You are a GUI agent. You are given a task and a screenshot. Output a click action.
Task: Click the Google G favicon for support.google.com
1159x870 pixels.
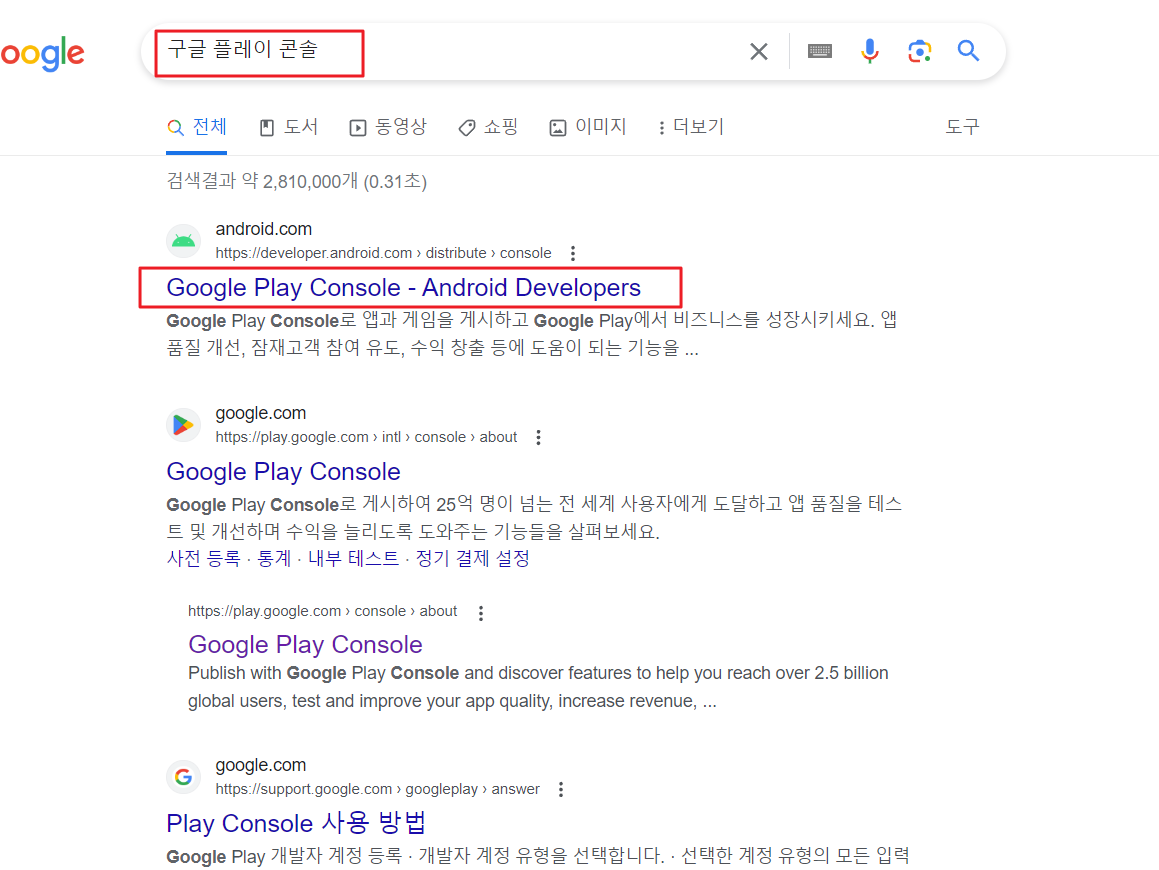[183, 777]
